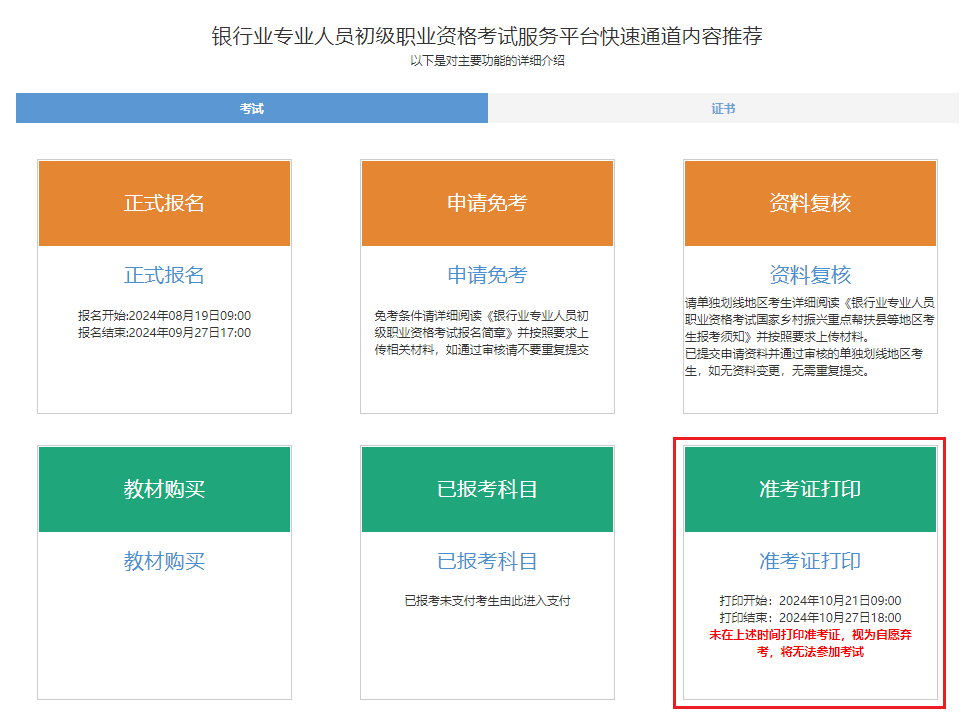Viewport: 967px width, 714px height.
Task: Switch to the 考试 tab
Action: 252,108
